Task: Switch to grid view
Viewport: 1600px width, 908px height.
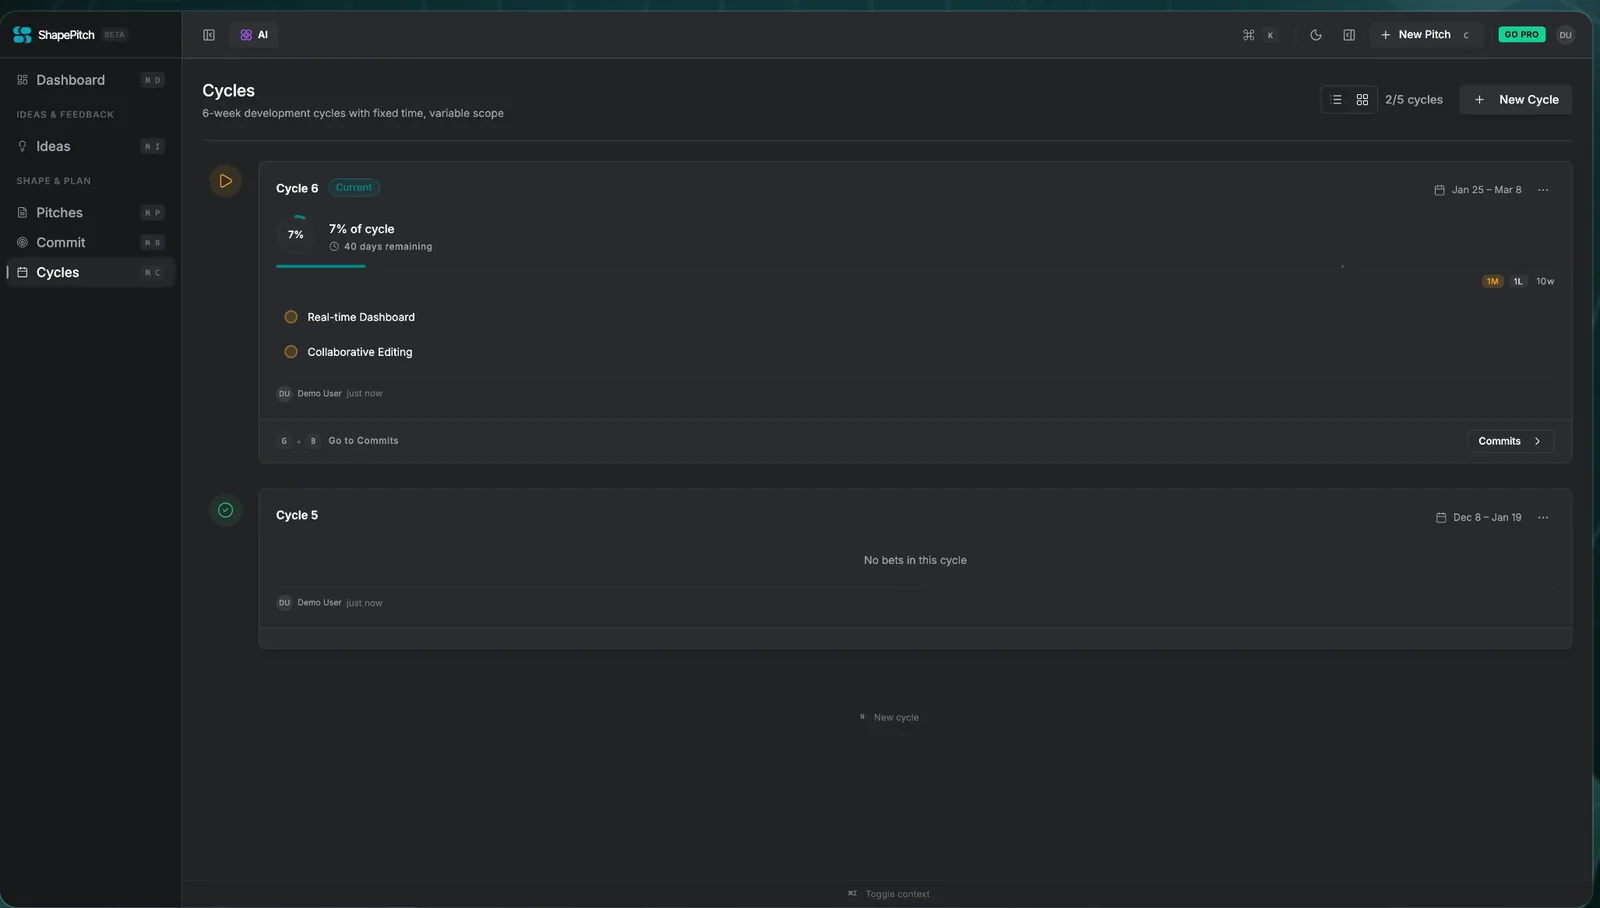Action: pos(1362,100)
